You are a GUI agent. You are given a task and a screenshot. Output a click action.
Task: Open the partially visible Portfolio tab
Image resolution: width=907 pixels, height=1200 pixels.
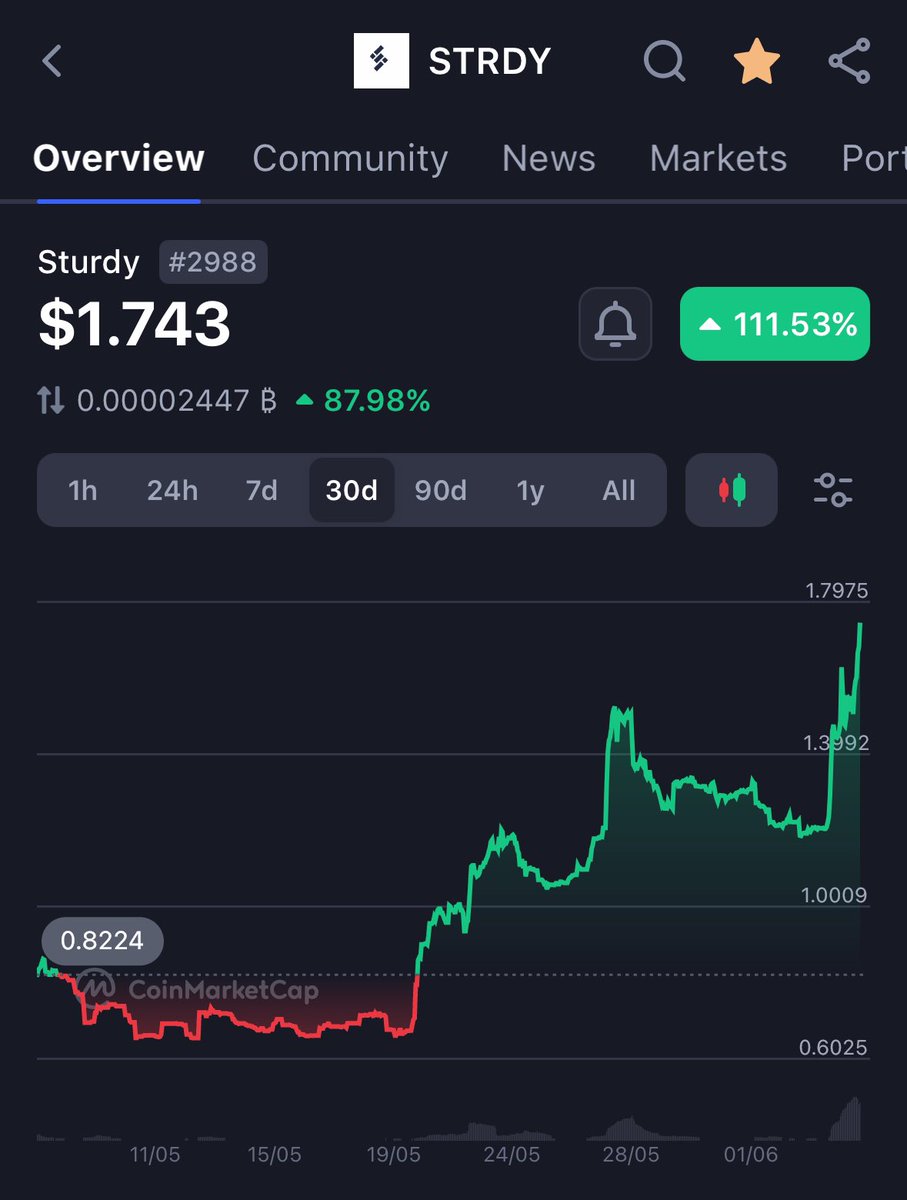(x=873, y=158)
